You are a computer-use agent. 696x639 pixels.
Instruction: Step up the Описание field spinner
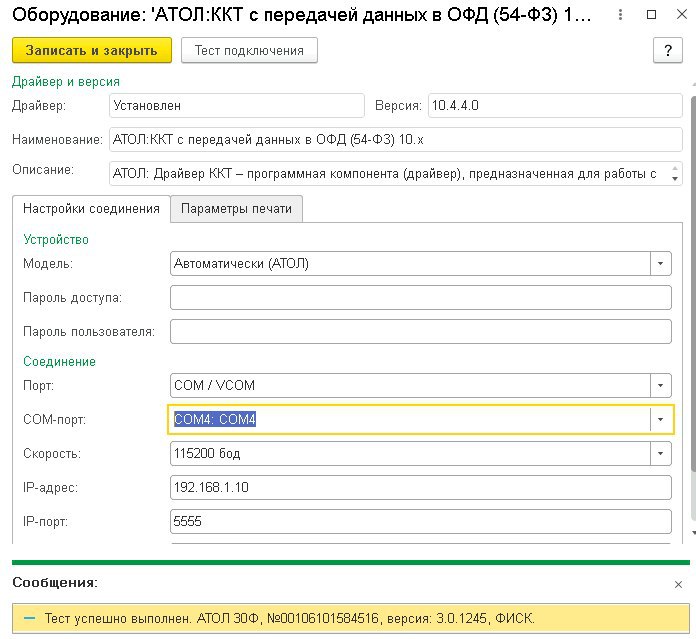pyautogui.click(x=675, y=169)
